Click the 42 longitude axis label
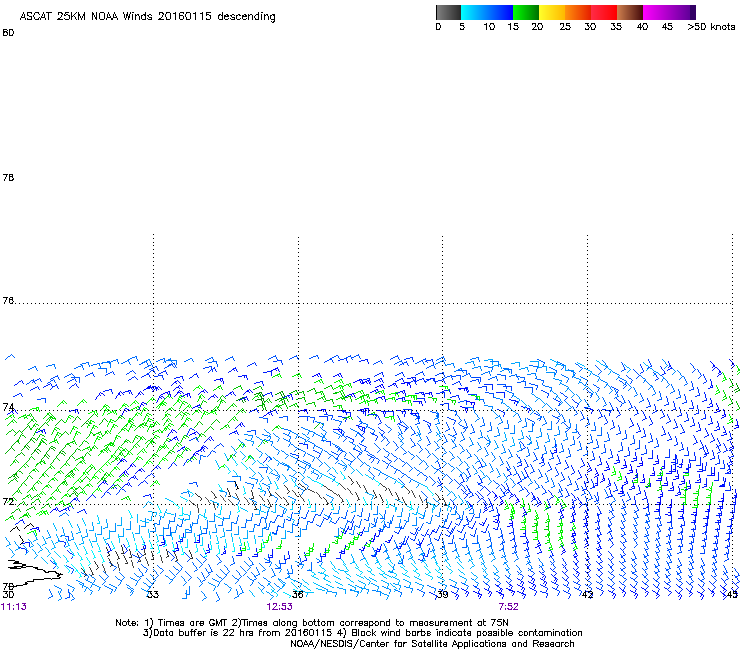740x650 pixels. 587,594
